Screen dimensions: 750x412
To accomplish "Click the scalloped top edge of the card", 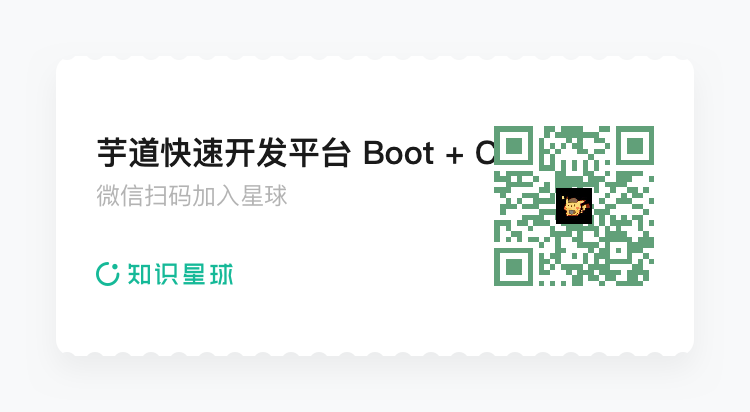I will point(375,58).
